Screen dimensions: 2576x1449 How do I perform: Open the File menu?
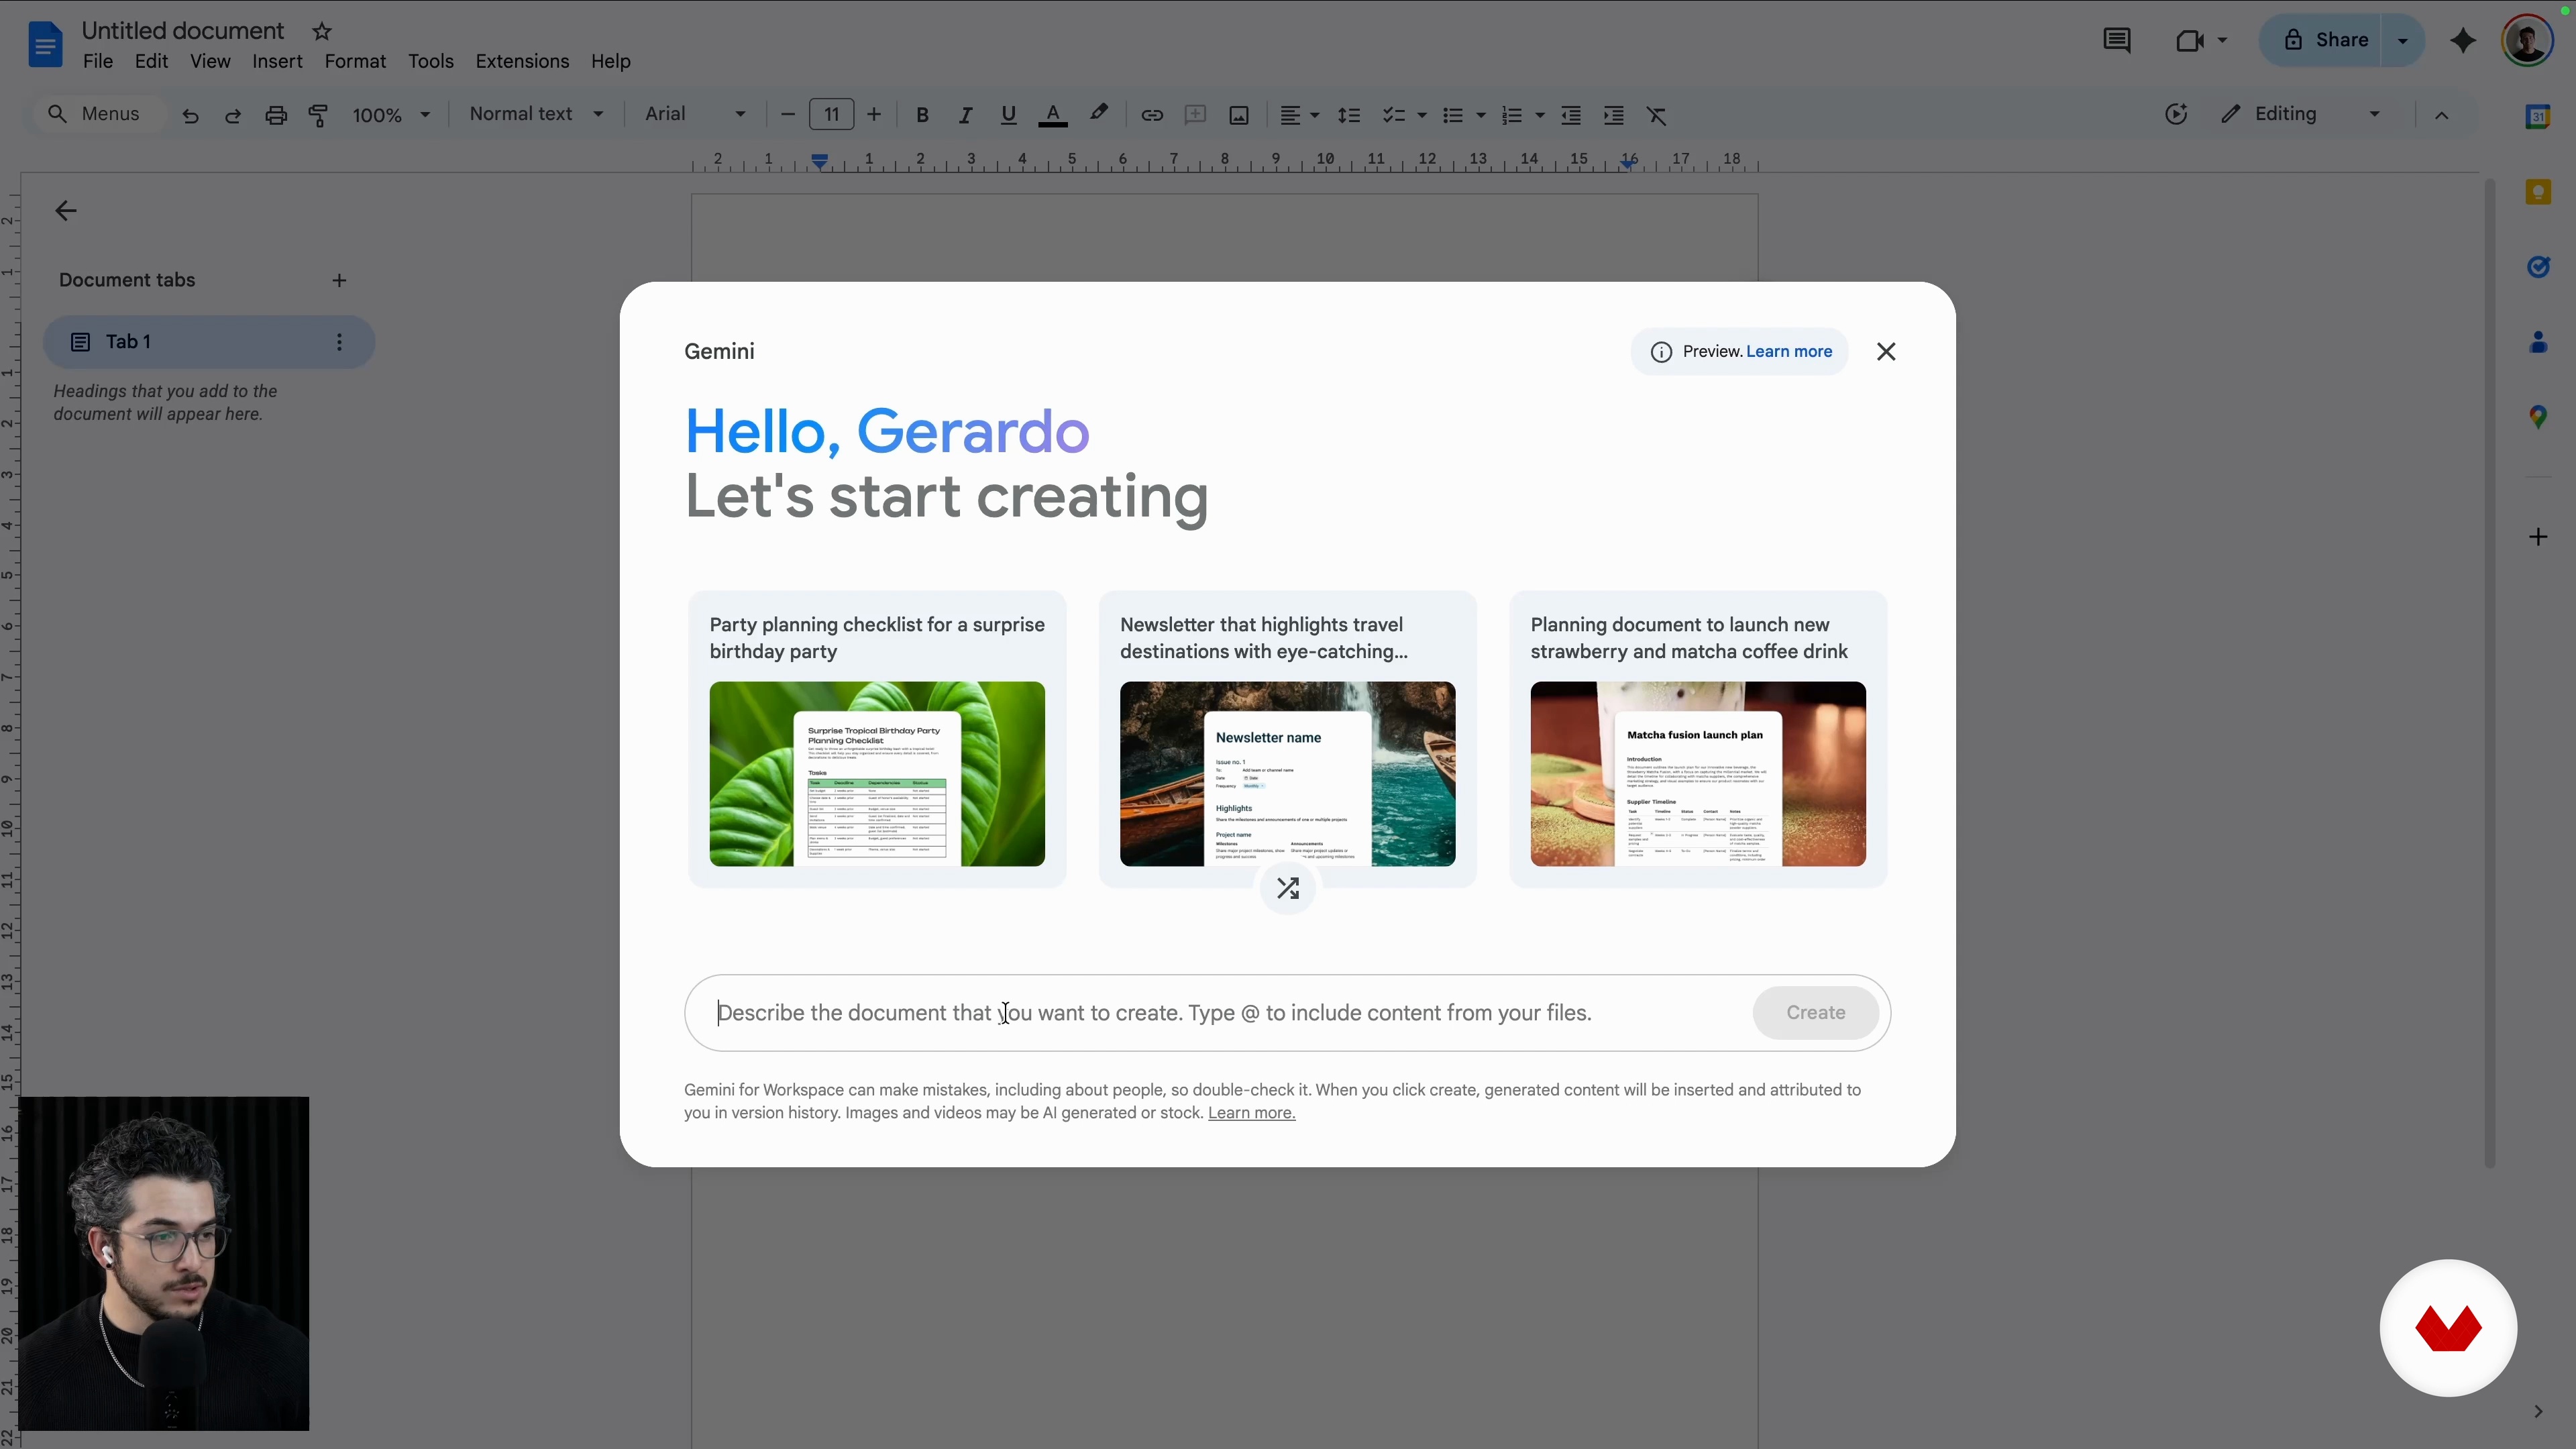tap(98, 62)
